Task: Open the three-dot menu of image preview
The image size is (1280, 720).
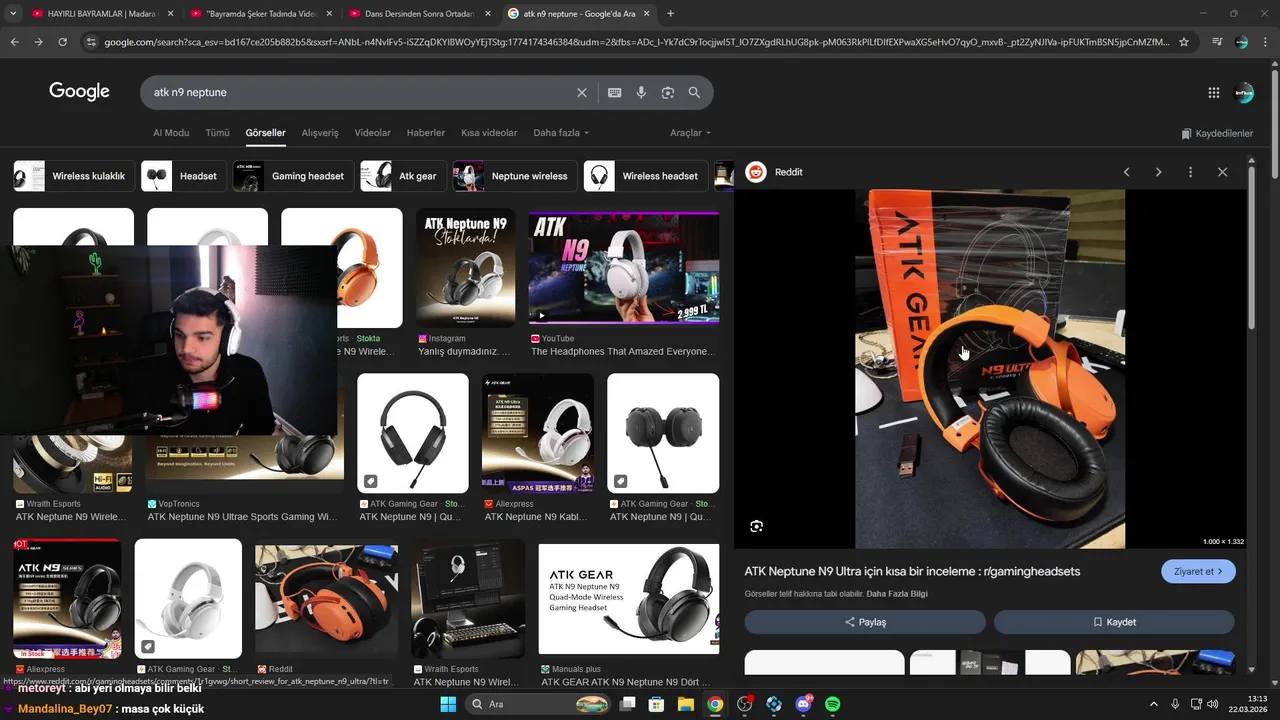Action: pyautogui.click(x=1190, y=172)
